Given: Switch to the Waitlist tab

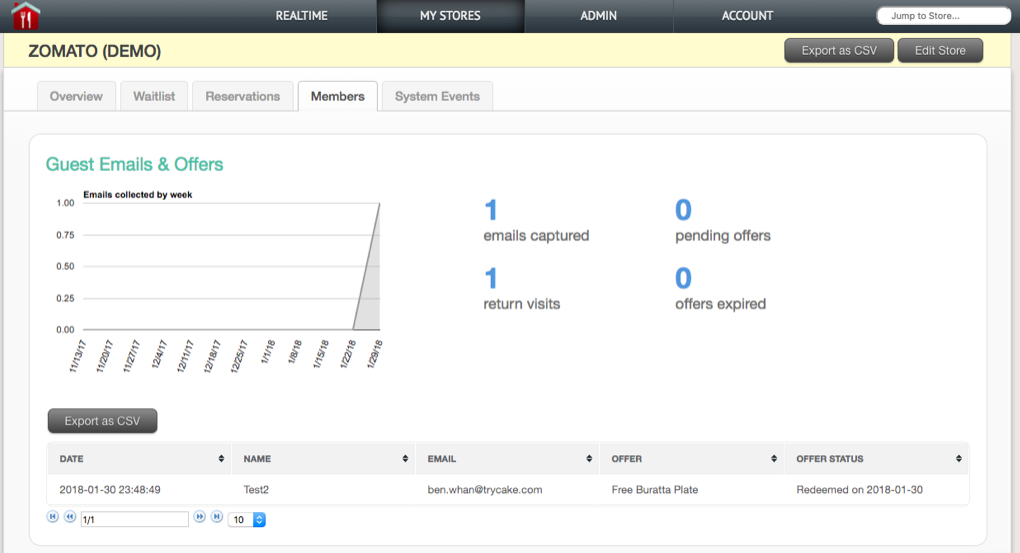Looking at the screenshot, I should click(154, 96).
